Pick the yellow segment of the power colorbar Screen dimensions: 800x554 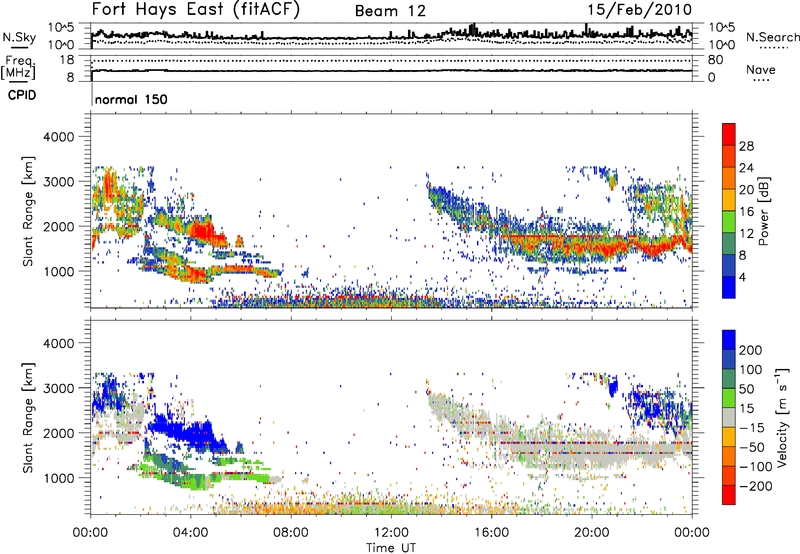(x=729, y=200)
